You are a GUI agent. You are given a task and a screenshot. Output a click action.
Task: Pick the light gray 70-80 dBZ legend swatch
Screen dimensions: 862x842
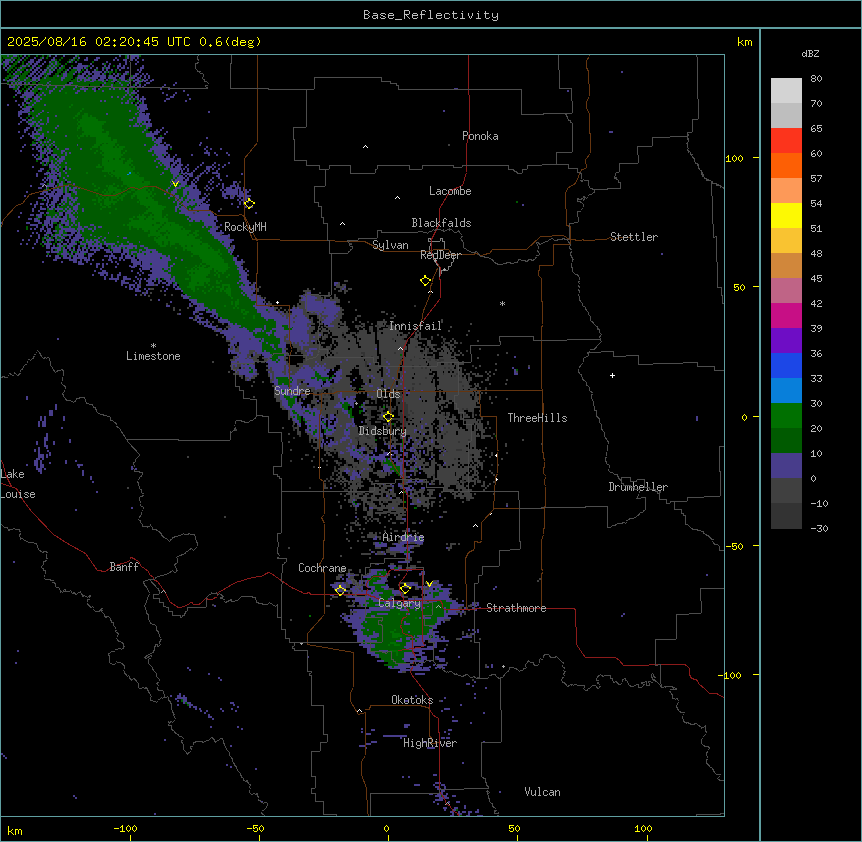point(786,91)
